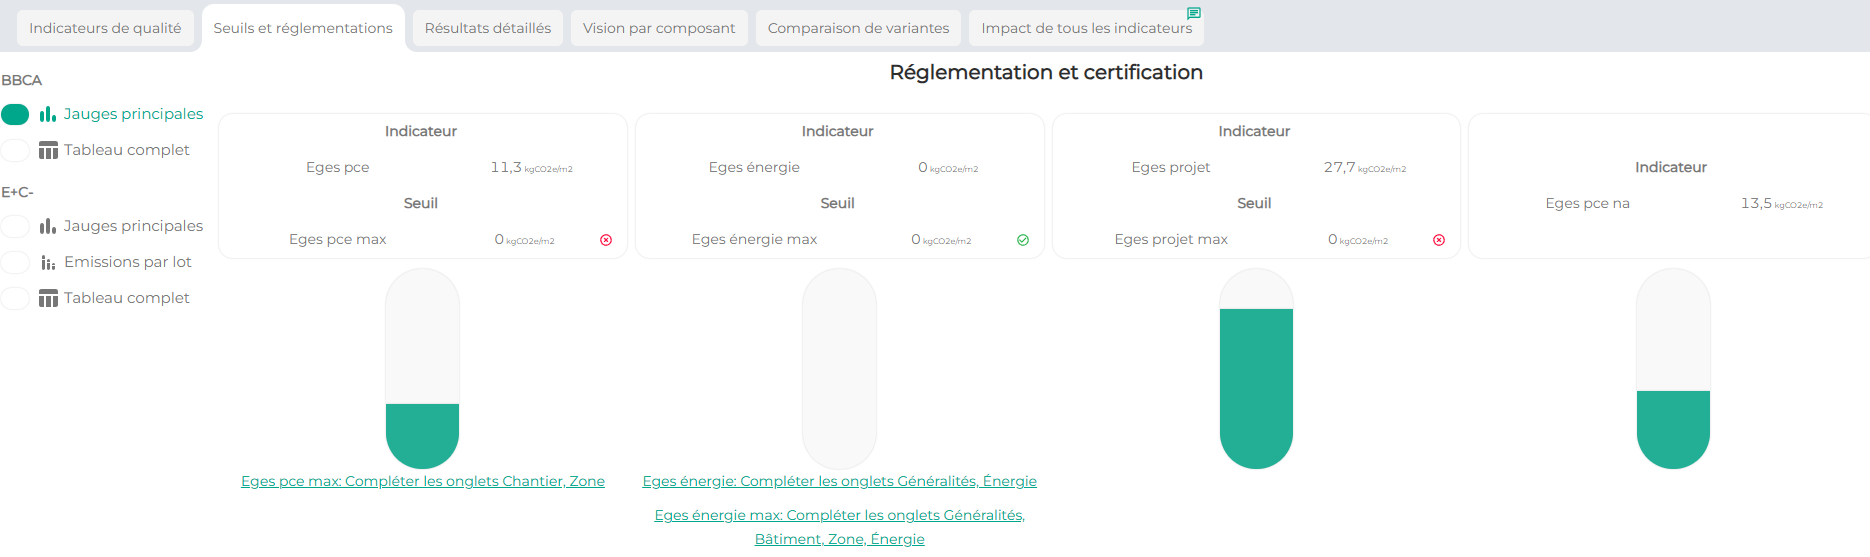The width and height of the screenshot is (1870, 557).
Task: Disable the BBCA Jauges principales toggle
Action: [16, 114]
